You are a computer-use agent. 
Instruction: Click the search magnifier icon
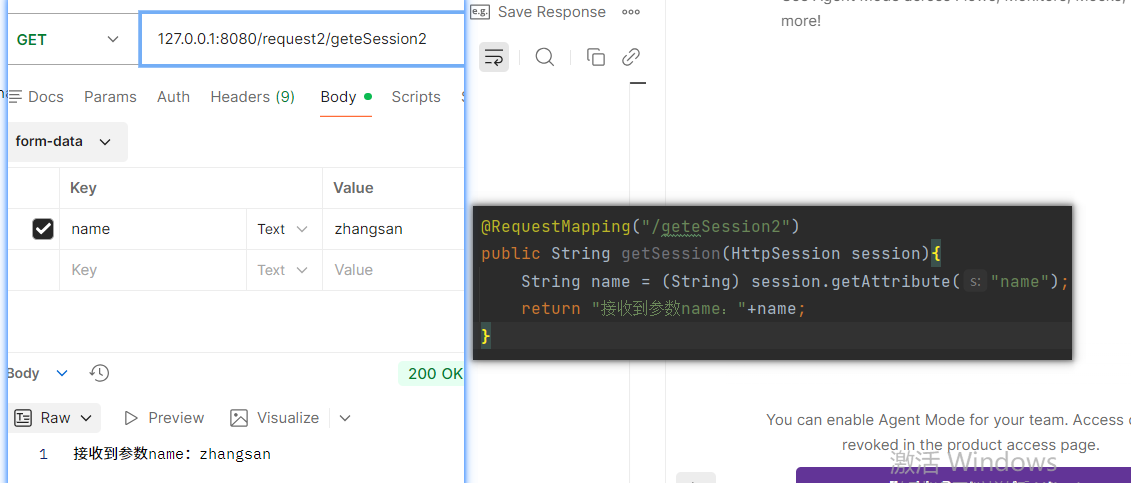click(545, 57)
